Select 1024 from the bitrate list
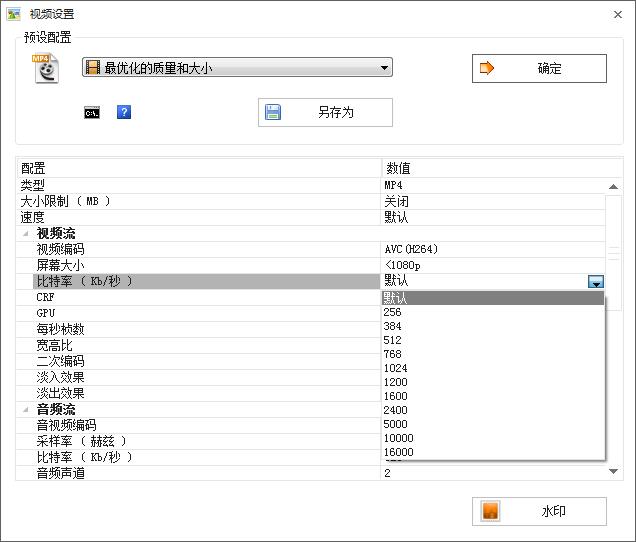Screen dimensions: 636x542 (x=396, y=368)
